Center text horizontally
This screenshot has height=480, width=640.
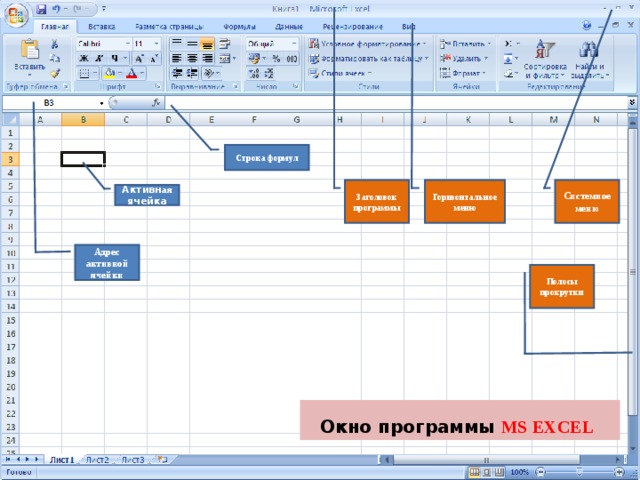pyautogui.click(x=192, y=58)
